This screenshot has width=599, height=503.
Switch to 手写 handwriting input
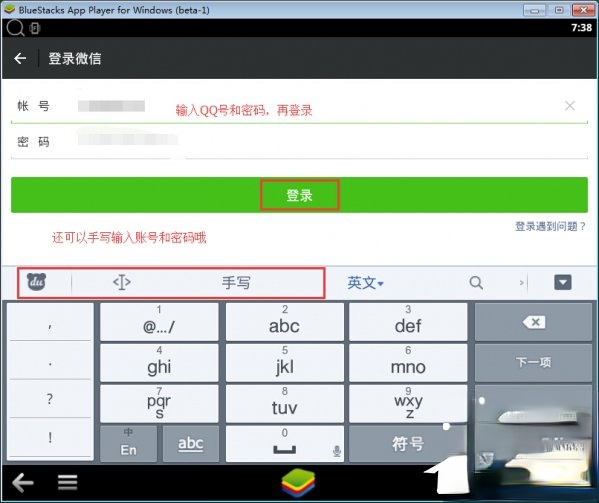click(236, 283)
